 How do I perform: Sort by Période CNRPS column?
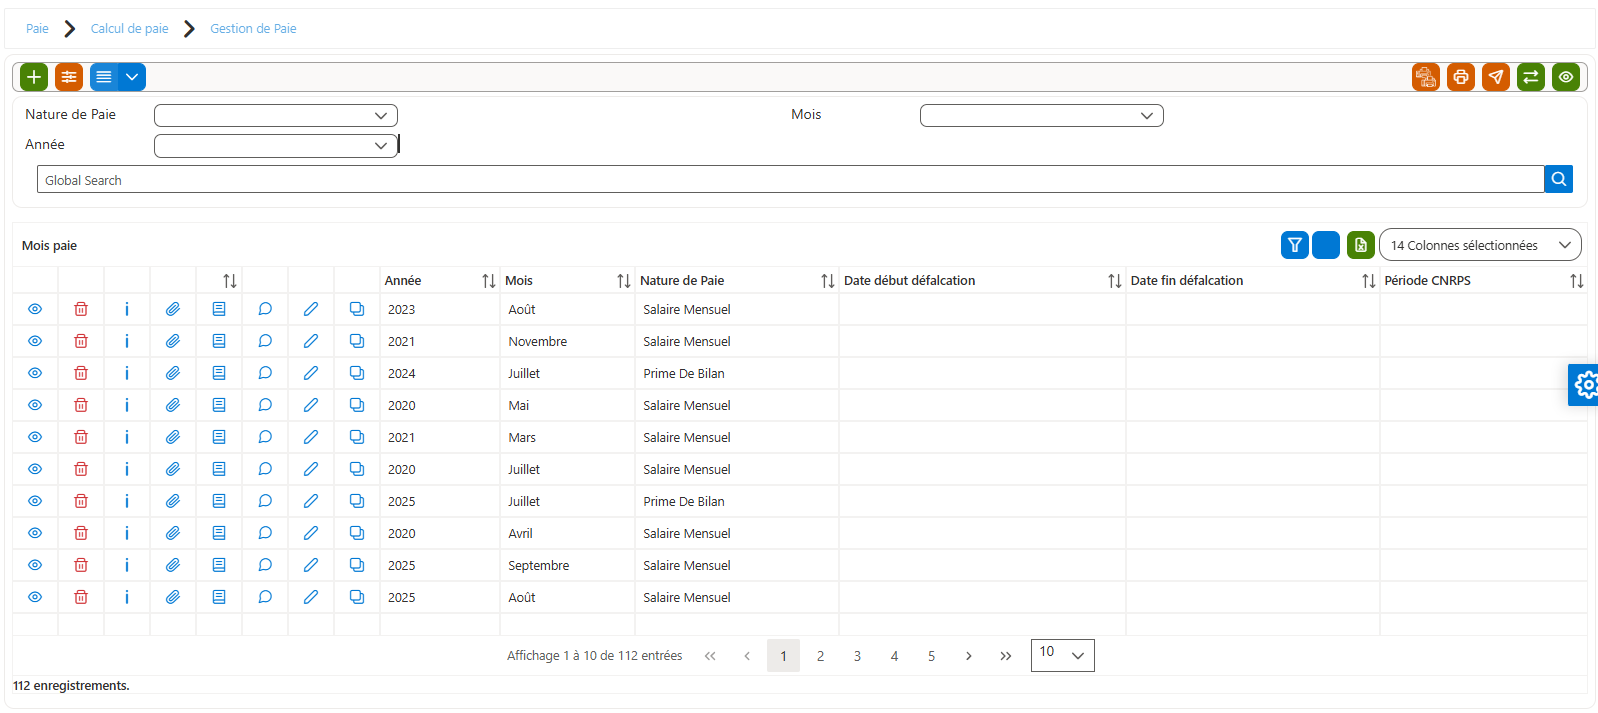pyautogui.click(x=1484, y=281)
